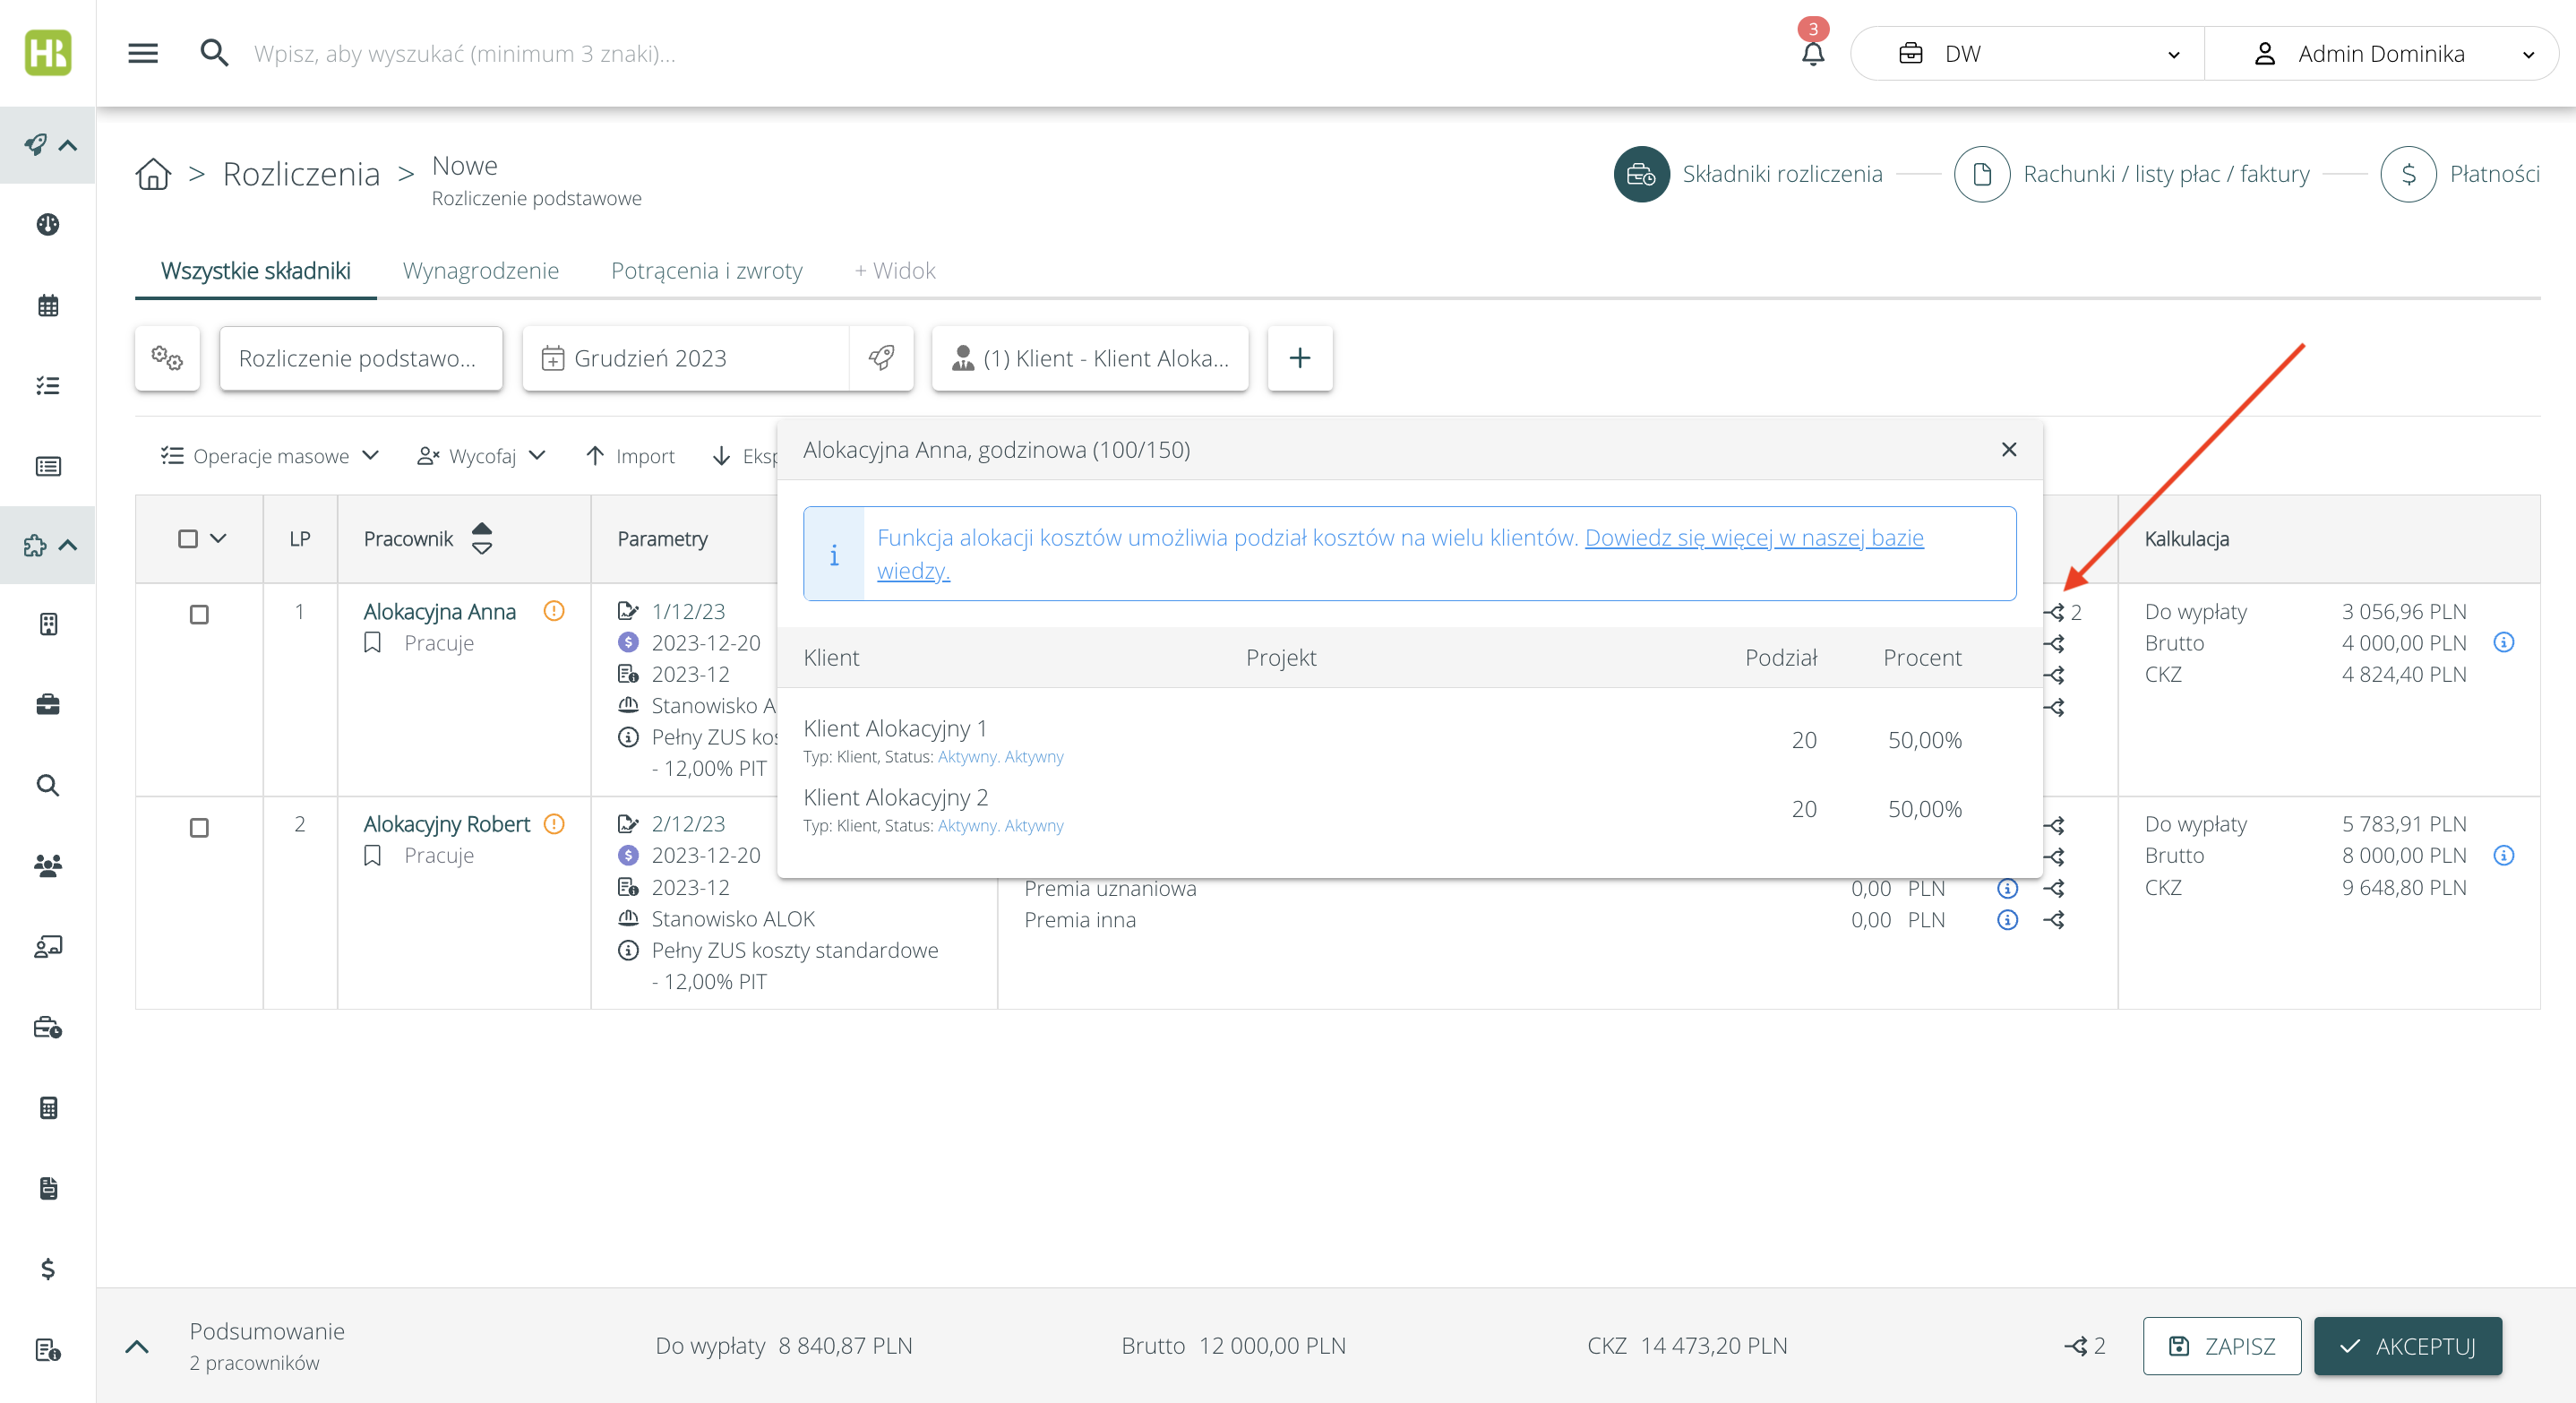Image resolution: width=2576 pixels, height=1403 pixels.
Task: Tick the checkbox for Alokacyjna Anna row
Action: click(199, 614)
